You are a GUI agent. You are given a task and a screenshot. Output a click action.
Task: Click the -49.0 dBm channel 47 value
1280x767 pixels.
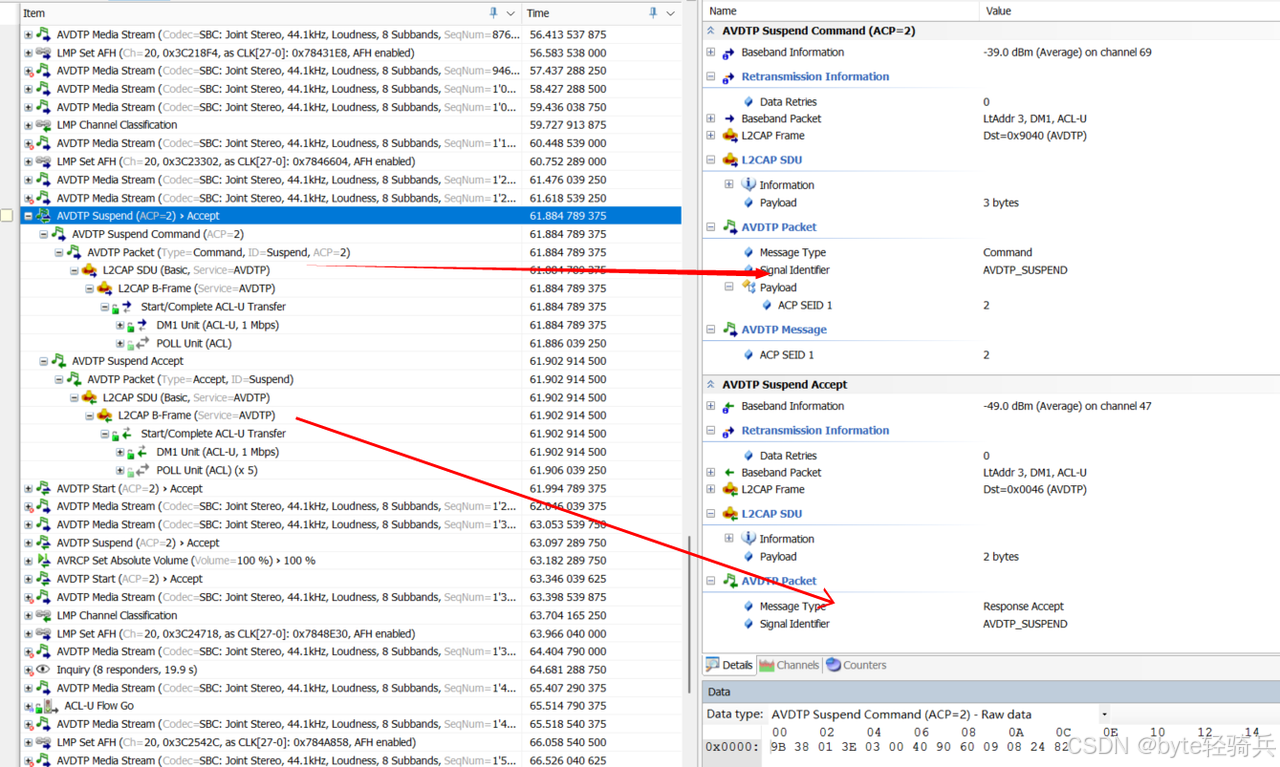point(1067,406)
